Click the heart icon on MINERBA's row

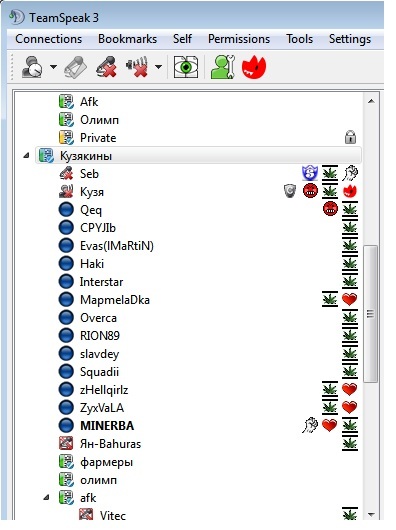point(329,425)
